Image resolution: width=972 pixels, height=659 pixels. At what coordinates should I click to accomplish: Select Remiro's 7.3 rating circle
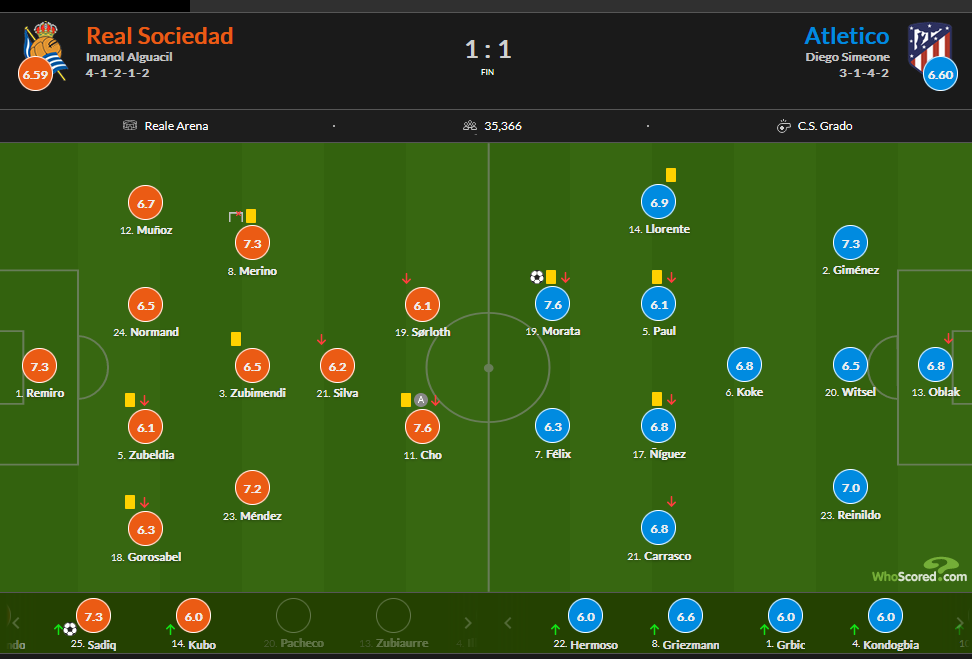point(40,366)
